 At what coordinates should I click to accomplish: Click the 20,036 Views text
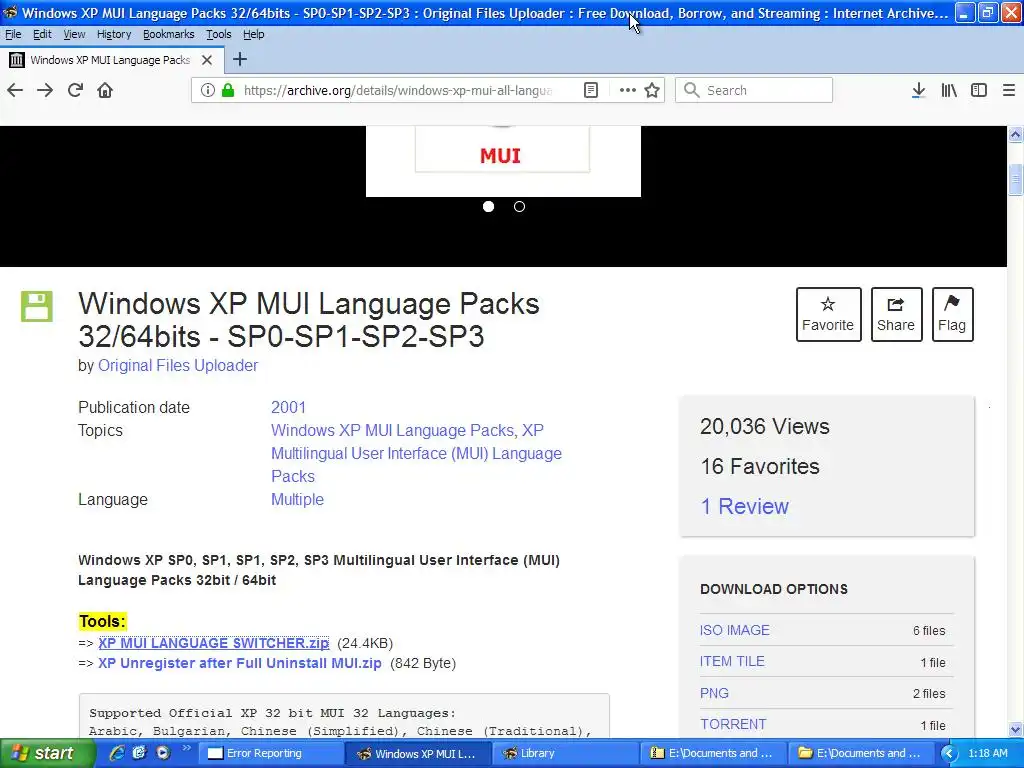point(765,426)
